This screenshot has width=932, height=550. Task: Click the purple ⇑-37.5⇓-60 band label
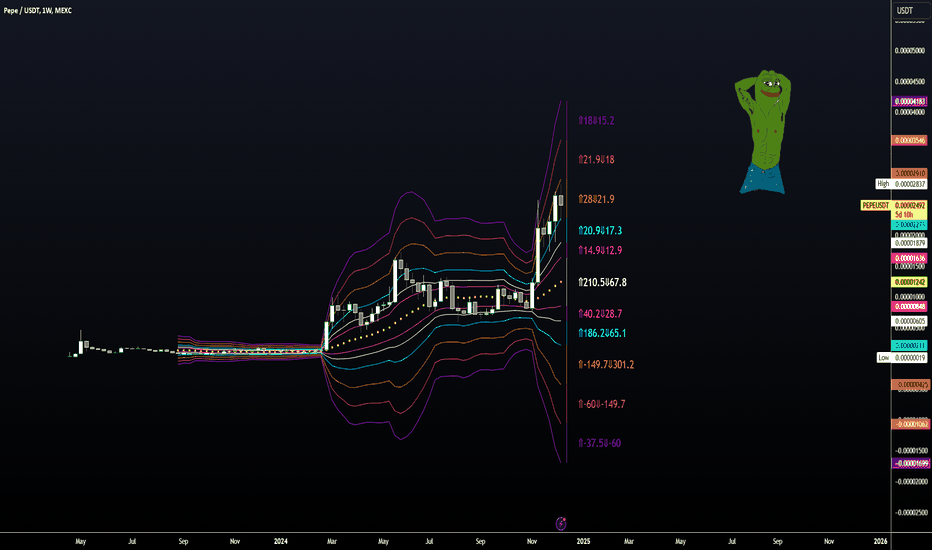[600, 443]
